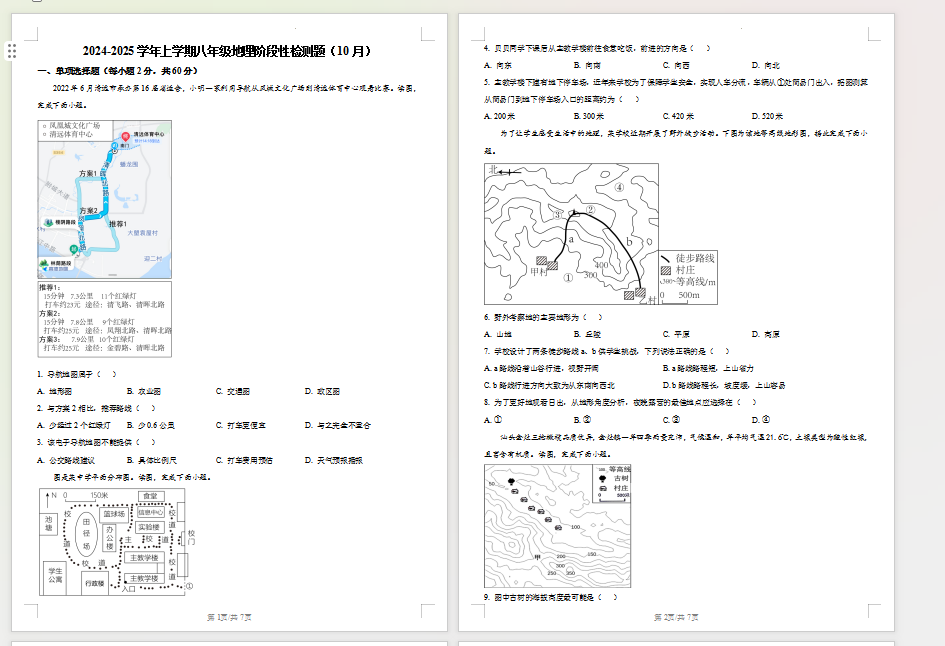Image resolution: width=945 pixels, height=646 pixels.
Task: Click option "B. 少 0.6 公里"
Action: [x=151, y=425]
